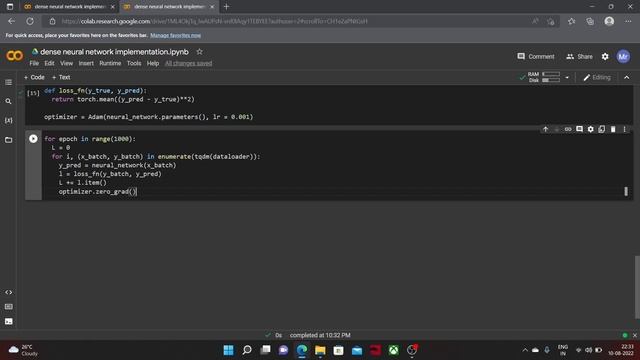Open the Tools menu
Viewport: 640px width, 360px height.
pos(134,63)
